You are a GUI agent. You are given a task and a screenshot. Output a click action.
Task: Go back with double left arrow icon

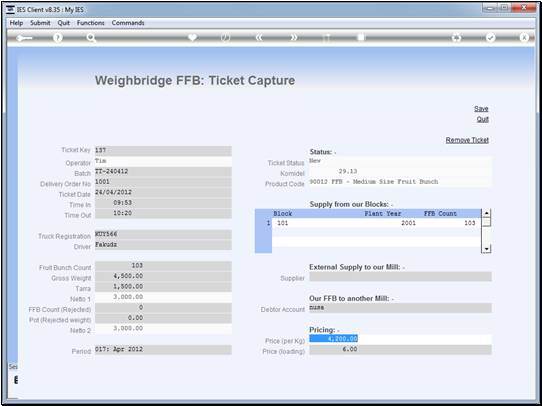(x=259, y=38)
